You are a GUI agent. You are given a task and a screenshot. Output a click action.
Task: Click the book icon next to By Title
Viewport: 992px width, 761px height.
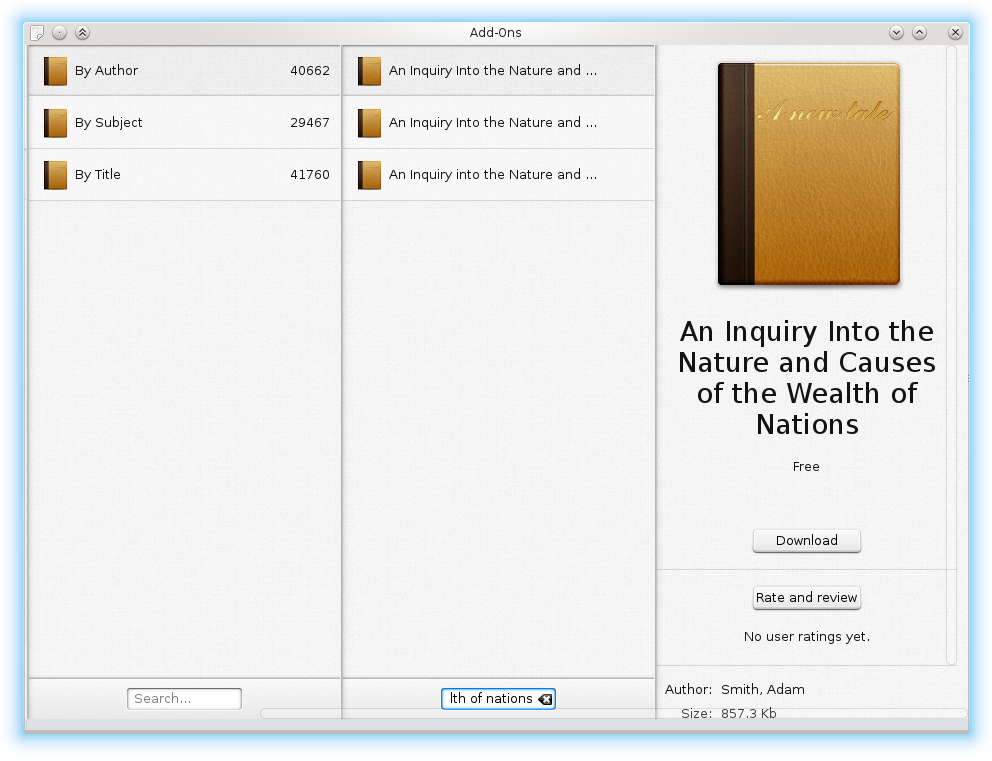55,175
